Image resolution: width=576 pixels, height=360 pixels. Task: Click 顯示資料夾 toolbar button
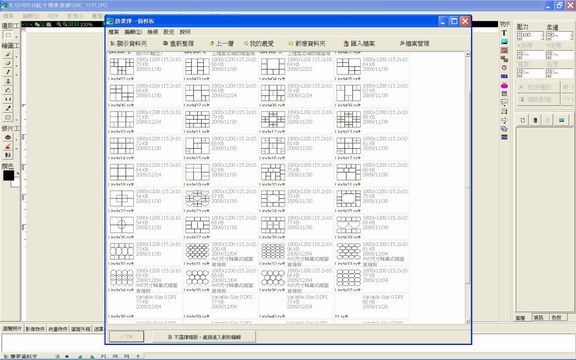(x=129, y=43)
